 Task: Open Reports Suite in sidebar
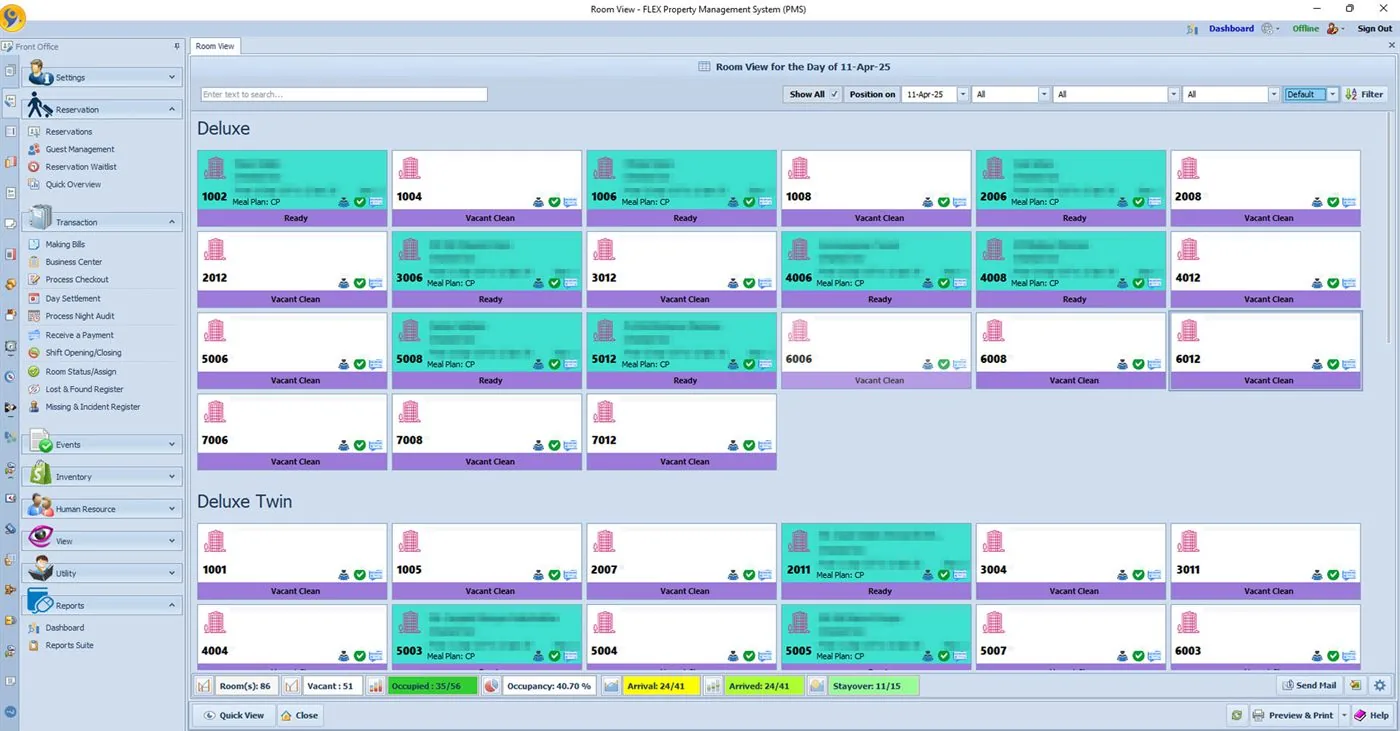69,645
